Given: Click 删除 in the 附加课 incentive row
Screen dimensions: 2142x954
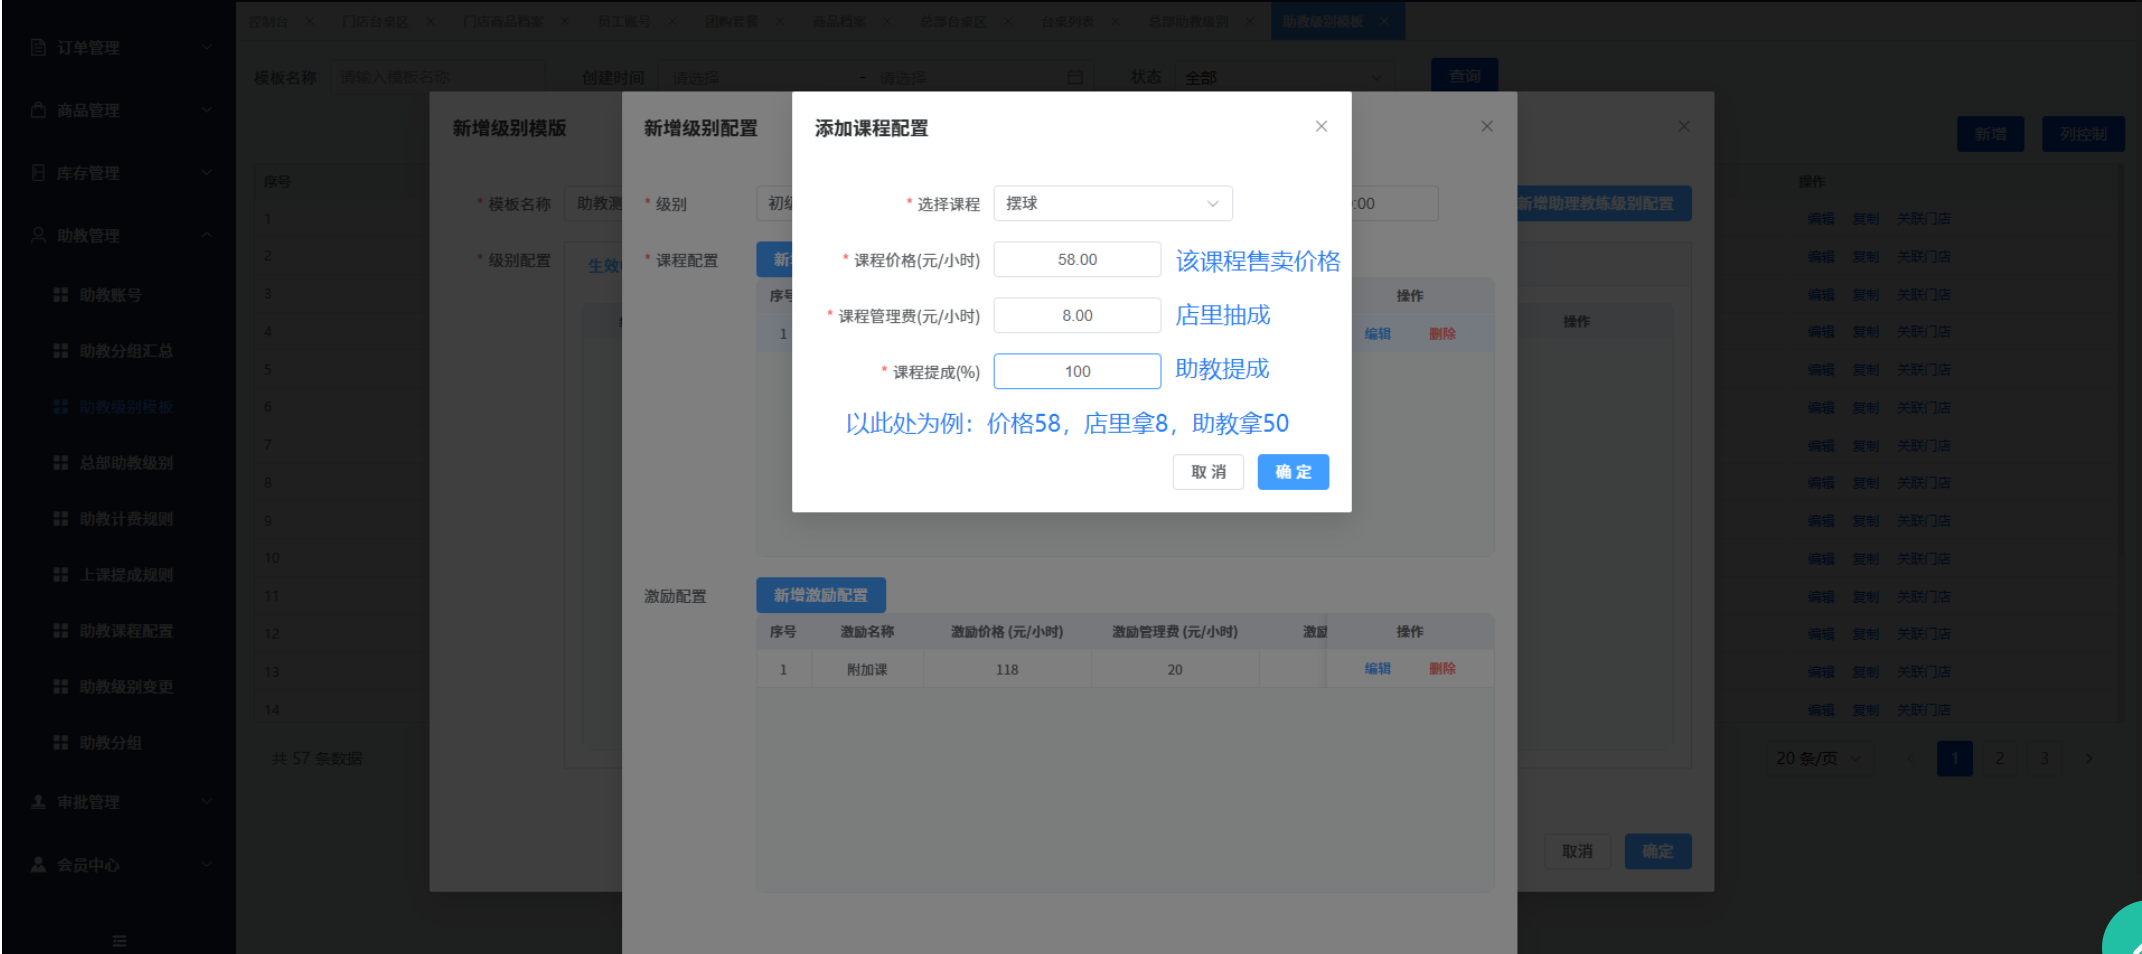Looking at the screenshot, I should [x=1442, y=669].
